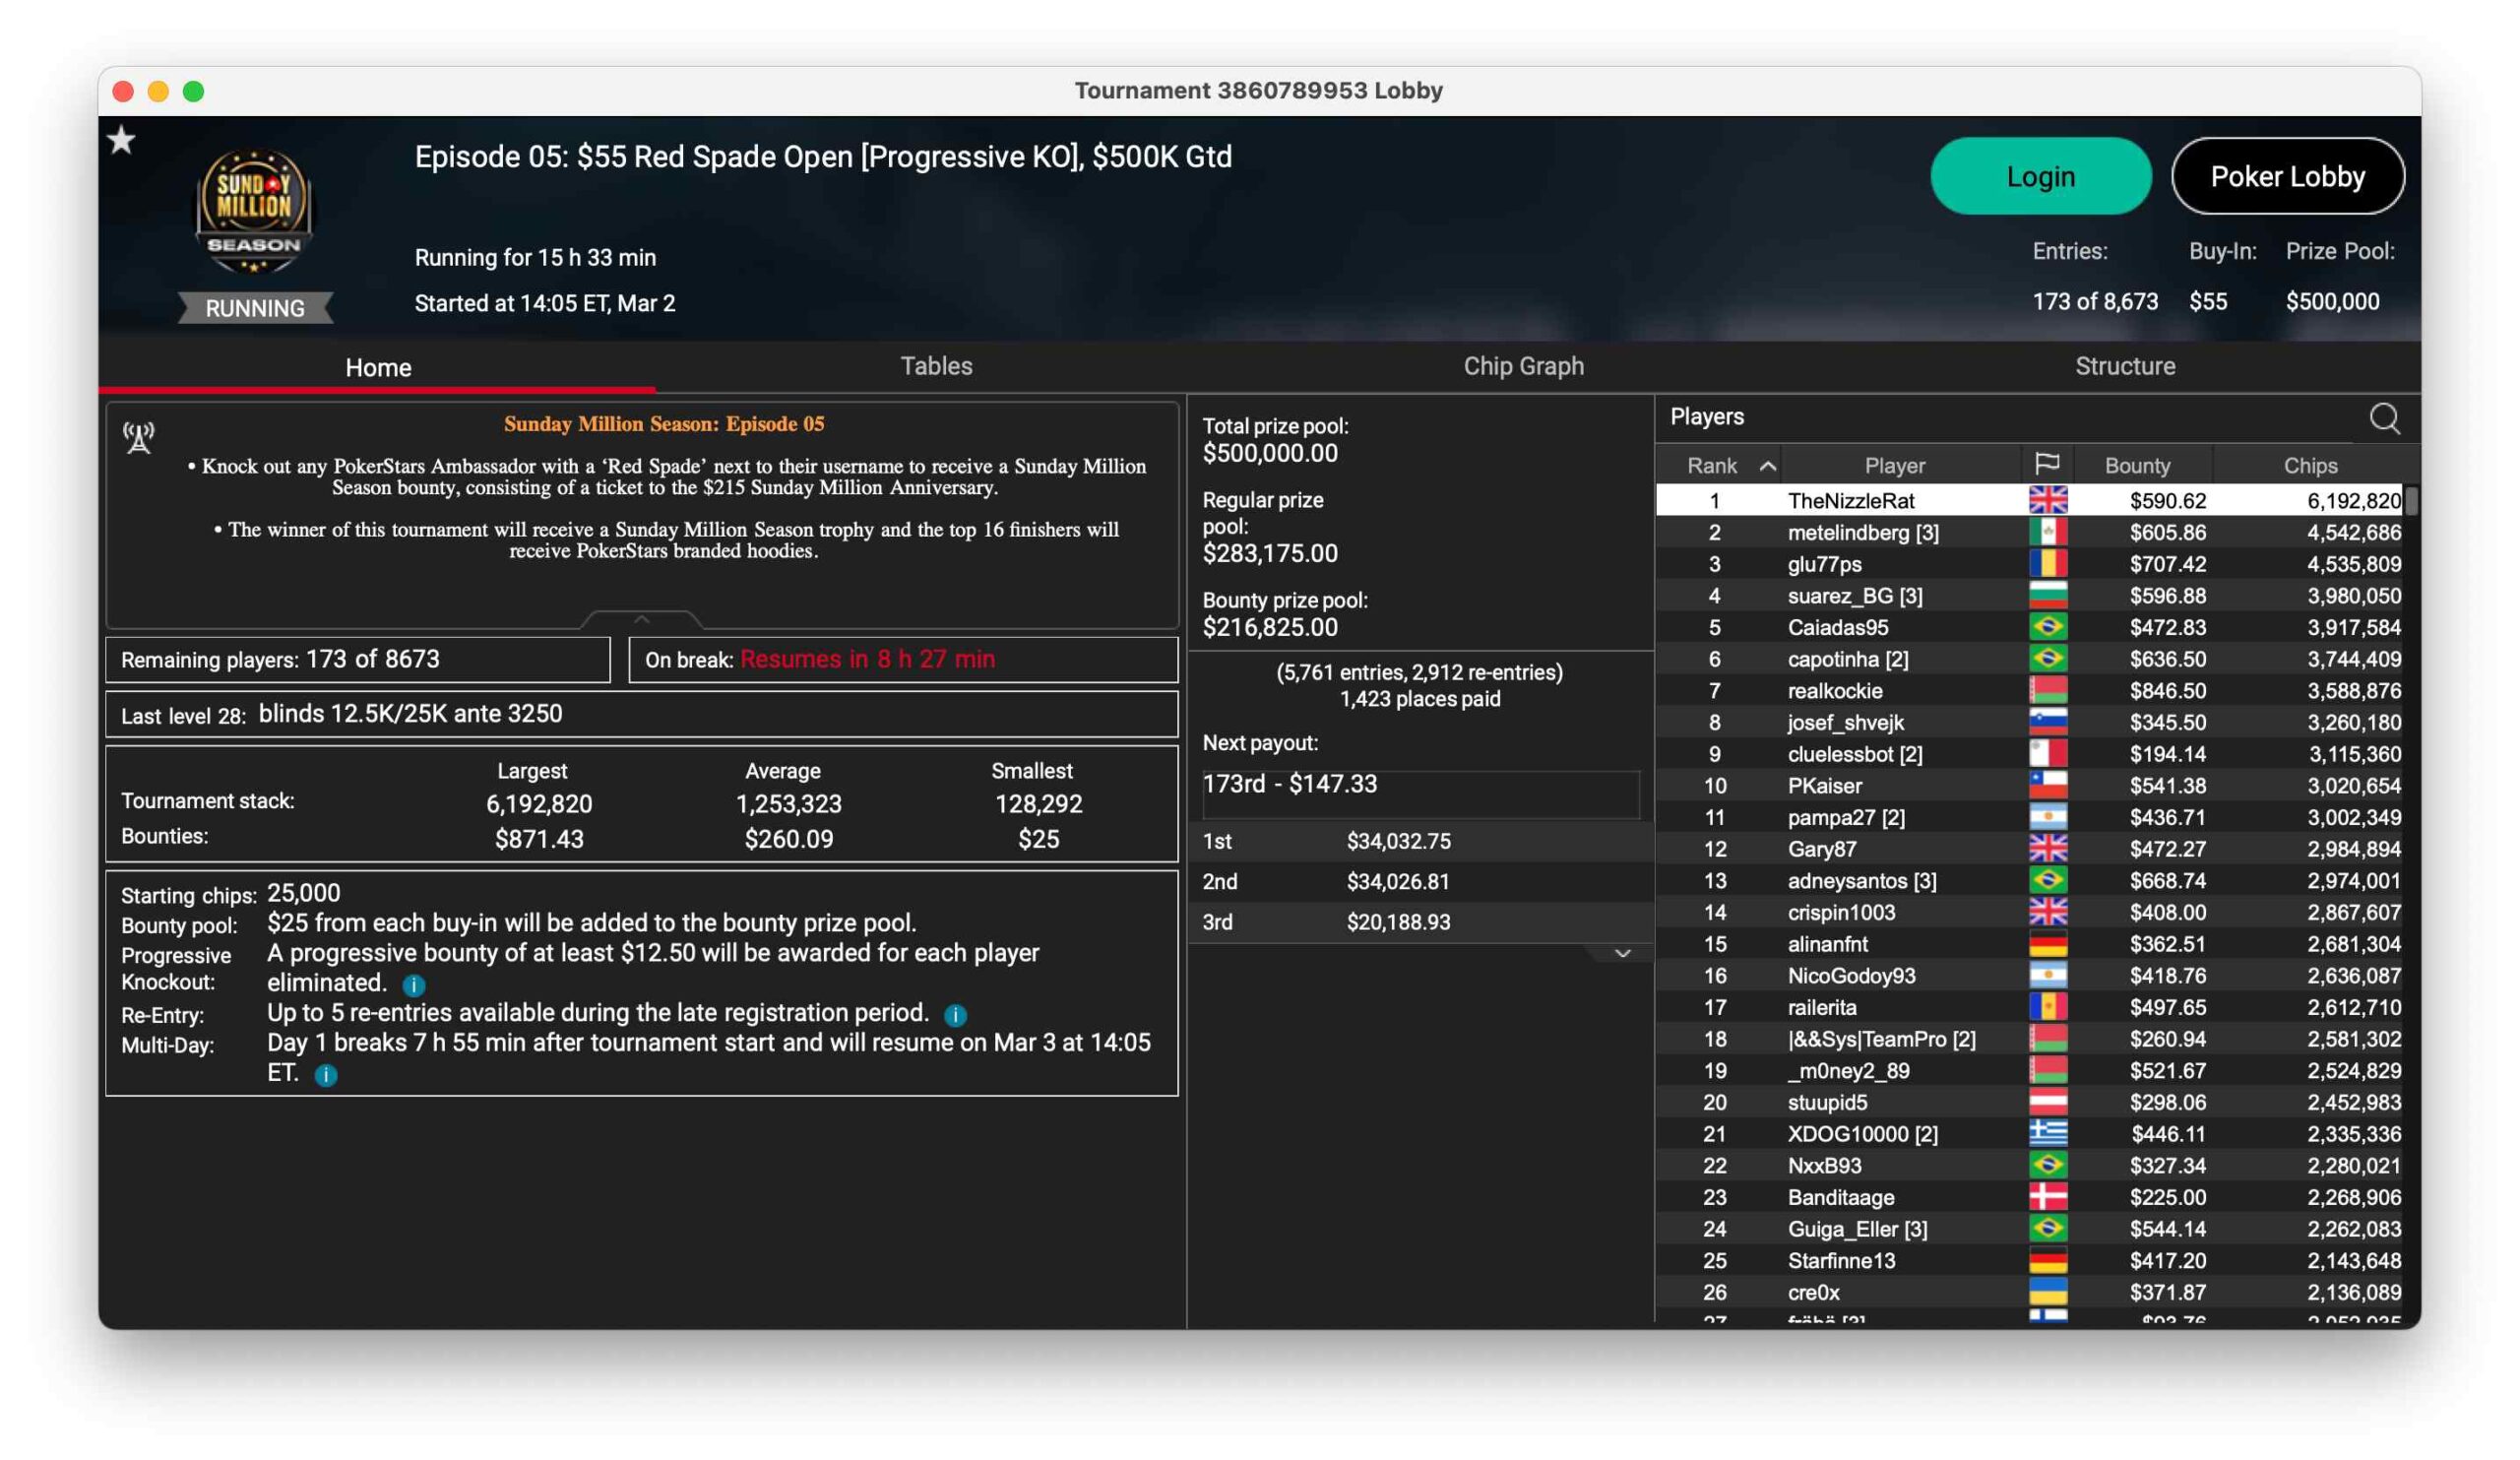Screen dimensions: 2520x1460
Task: Click glu77ps's country flag
Action: point(2047,563)
